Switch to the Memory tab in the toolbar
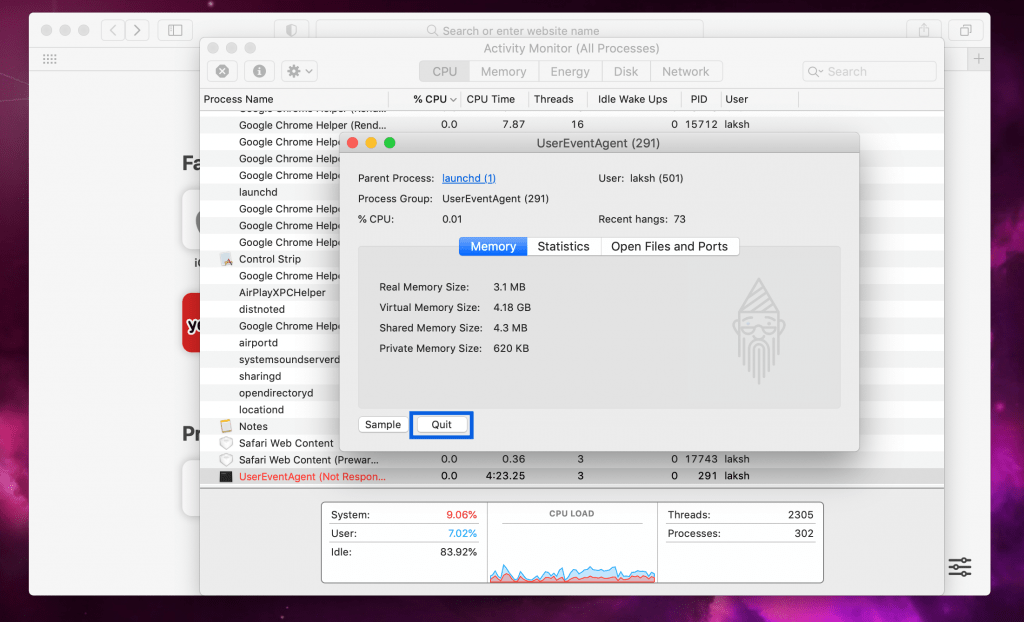 504,72
